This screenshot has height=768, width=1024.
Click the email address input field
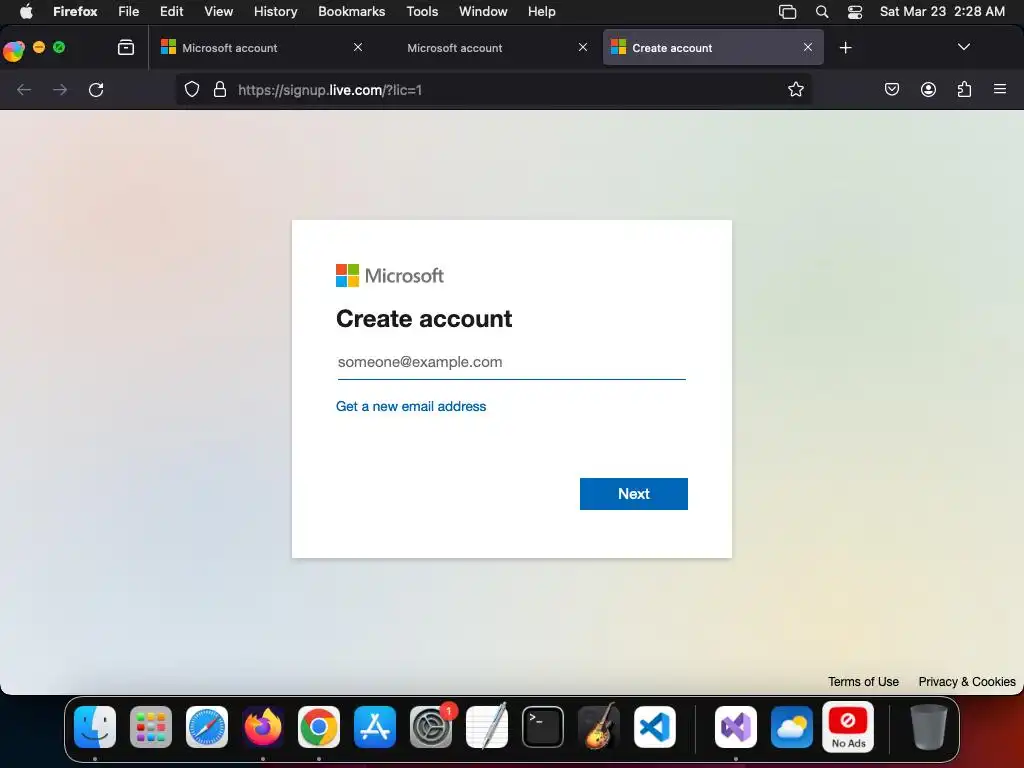click(511, 362)
